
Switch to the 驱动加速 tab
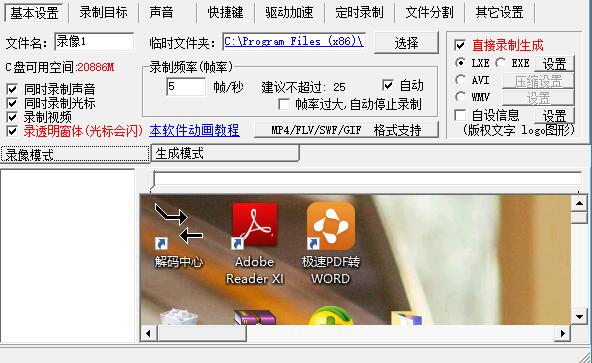click(x=289, y=12)
